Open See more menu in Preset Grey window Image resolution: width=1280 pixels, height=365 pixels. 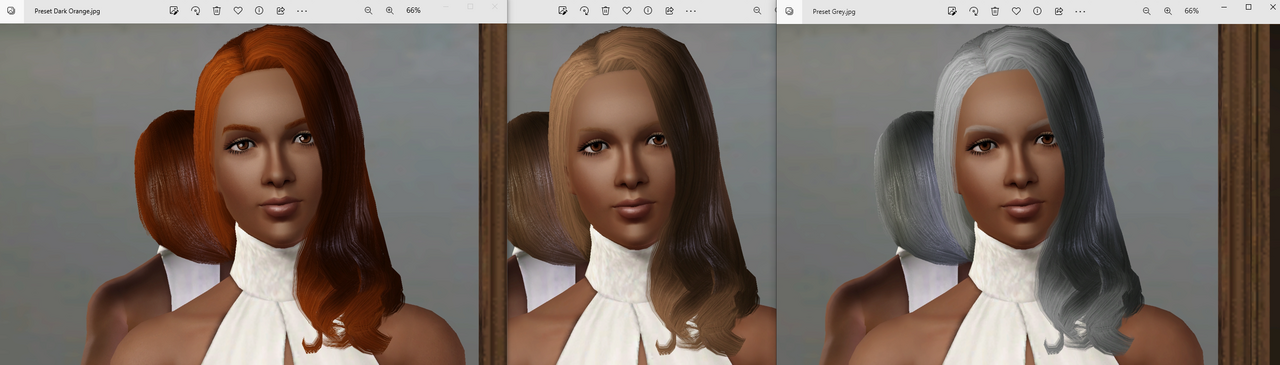1080,10
